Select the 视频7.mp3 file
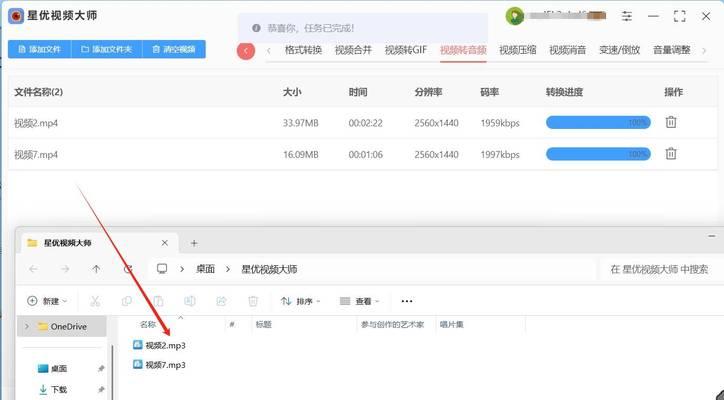This screenshot has width=724, height=400. [x=159, y=364]
